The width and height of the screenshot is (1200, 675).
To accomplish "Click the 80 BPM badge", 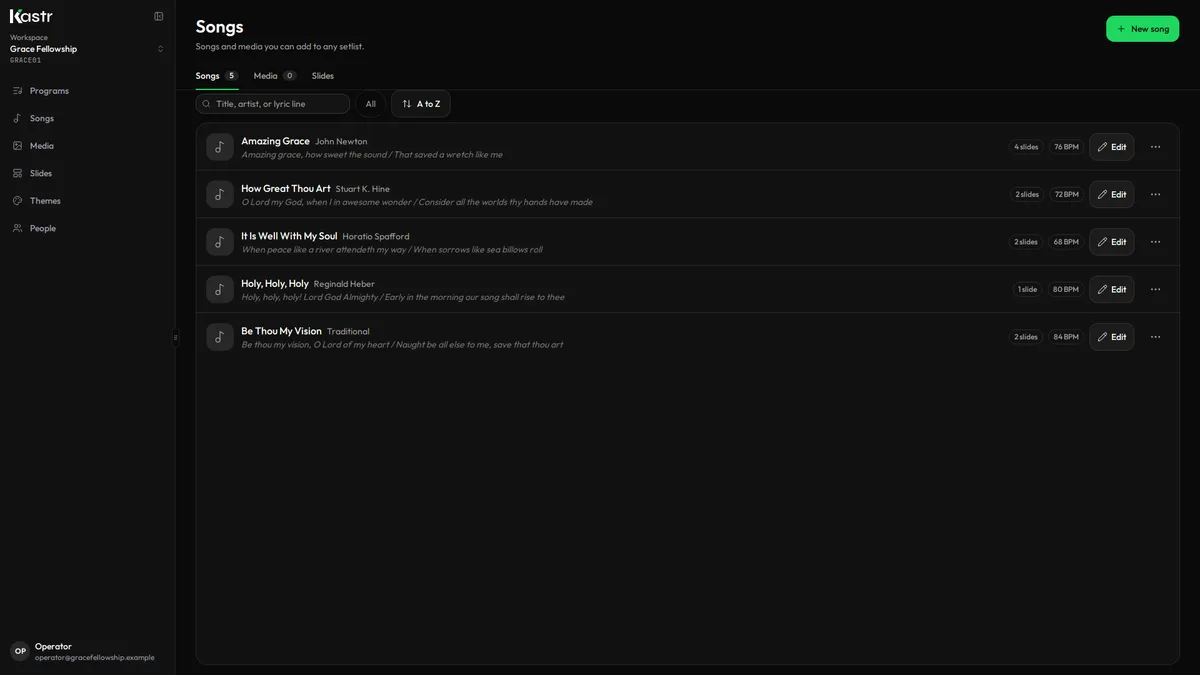I will tap(1066, 289).
